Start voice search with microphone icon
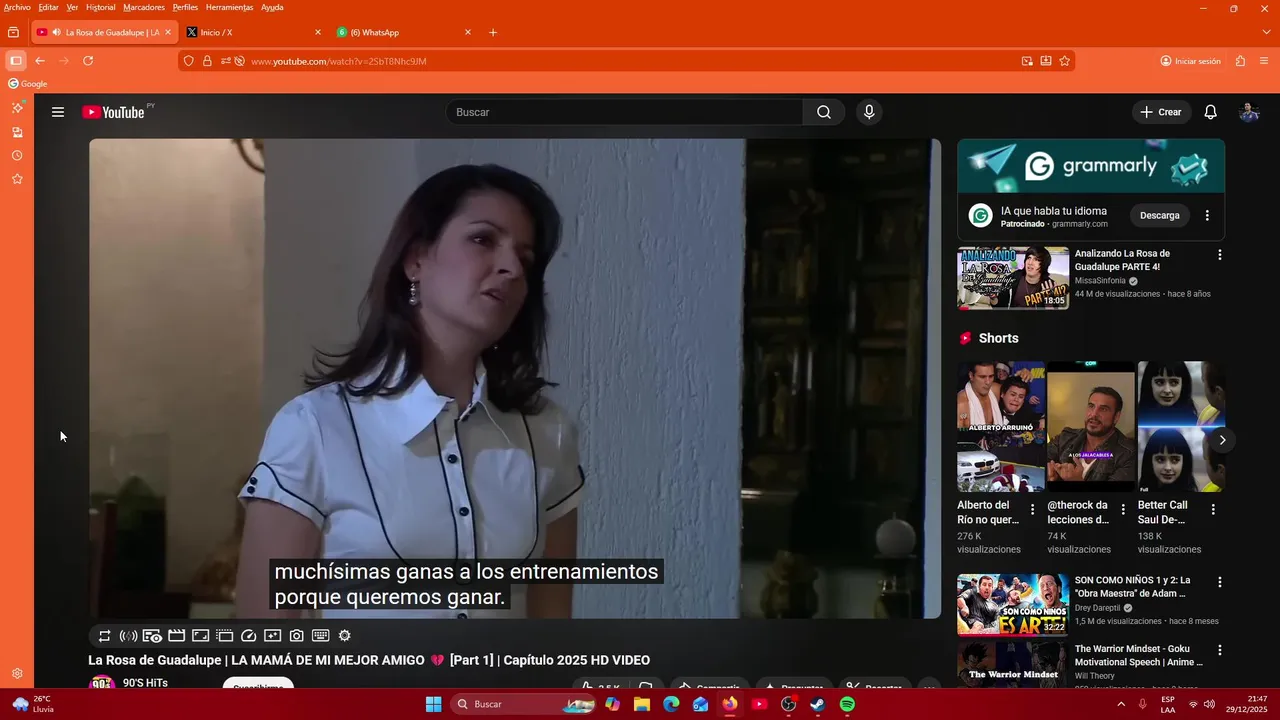Screen dimensions: 1280x720 click(x=869, y=112)
